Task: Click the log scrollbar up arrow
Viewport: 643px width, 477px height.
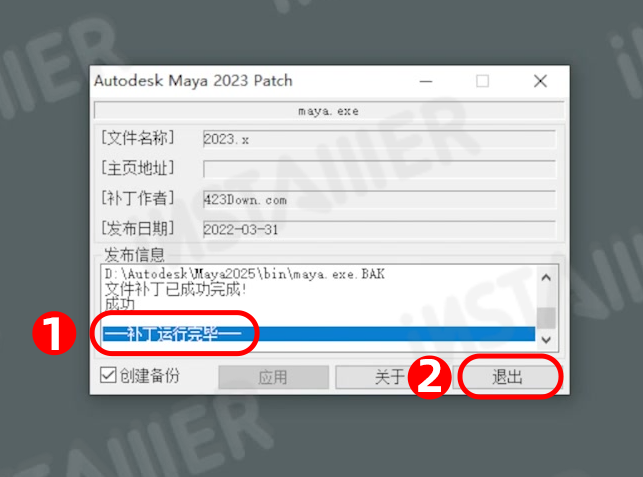Action: [x=546, y=278]
